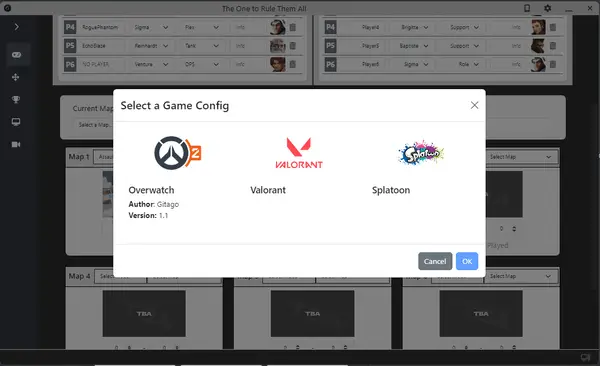
Task: Open the Sigma hero dropdown for Player6
Action: 412,64
